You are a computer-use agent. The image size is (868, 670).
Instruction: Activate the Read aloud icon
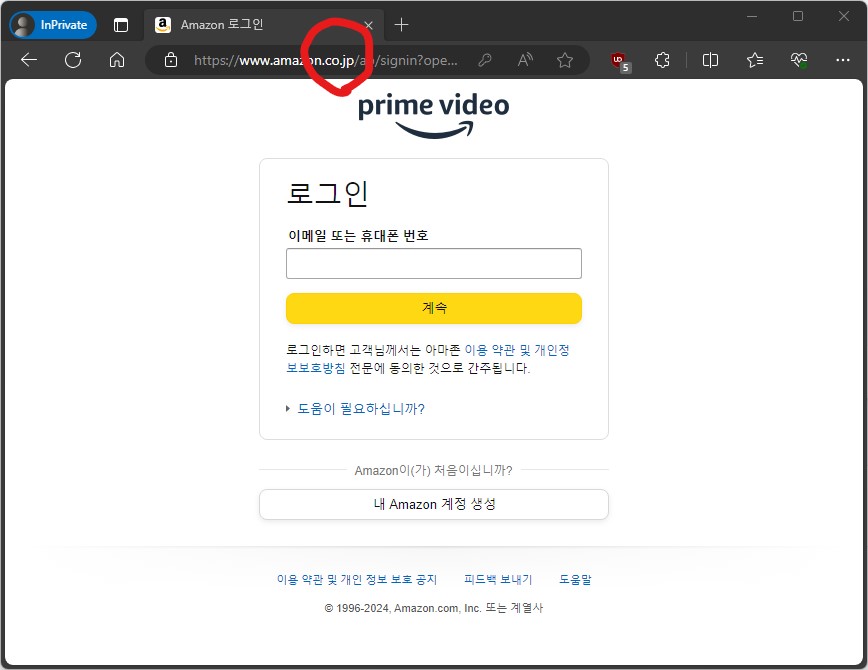pyautogui.click(x=525, y=60)
